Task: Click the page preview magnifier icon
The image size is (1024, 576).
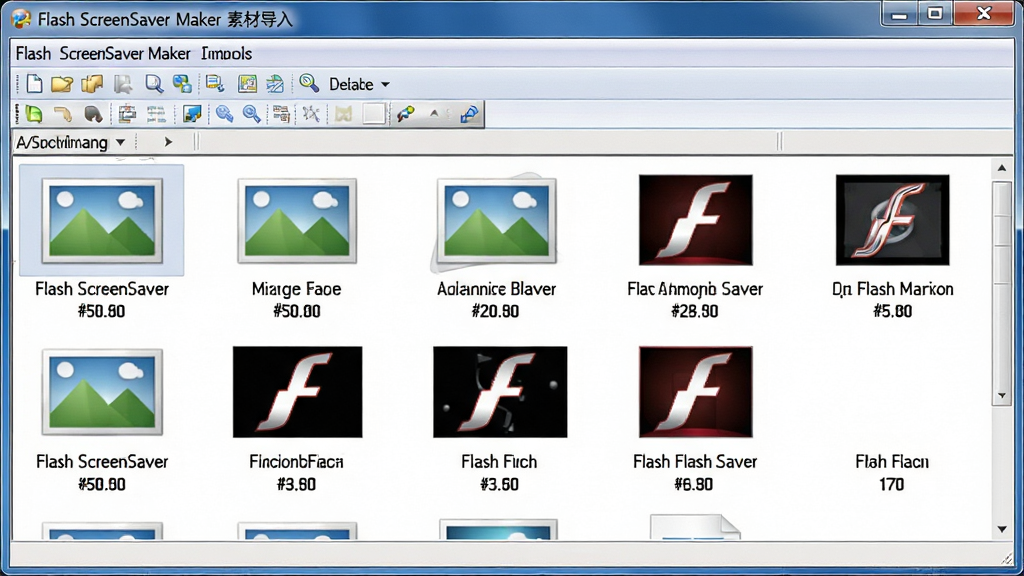Action: 153,84
